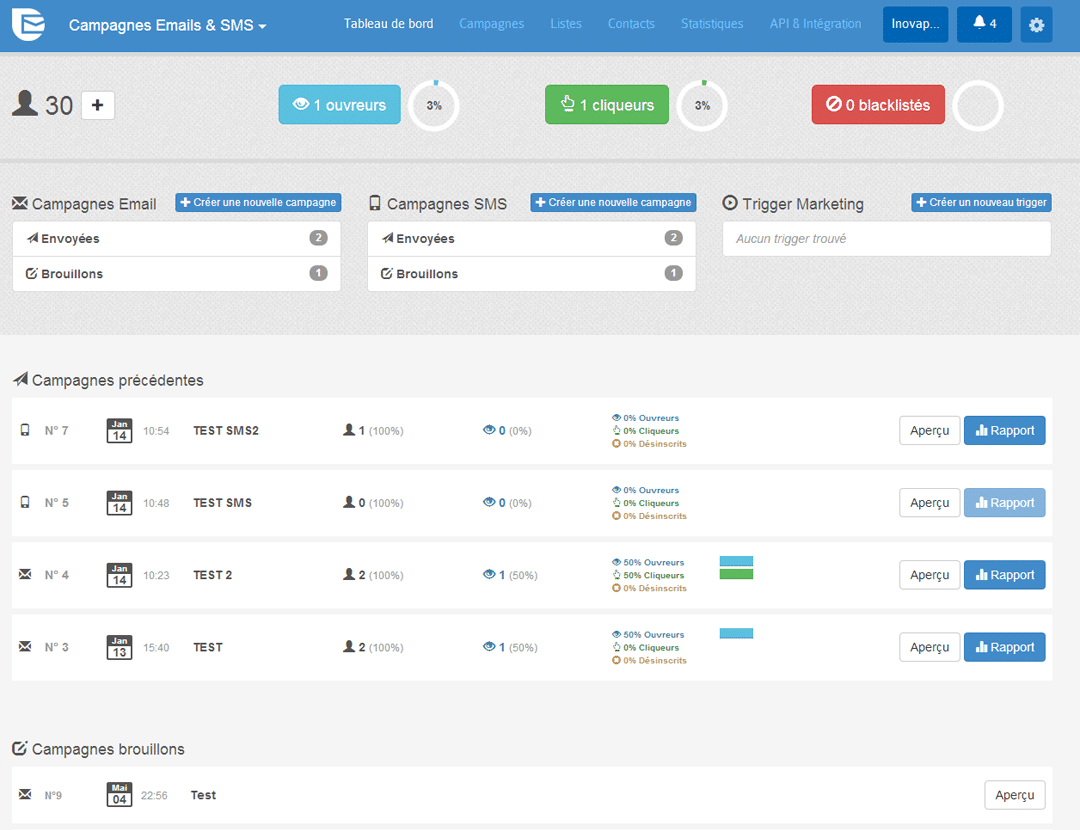
Task: Click the envelope logo icon in header
Action: click(x=28, y=24)
